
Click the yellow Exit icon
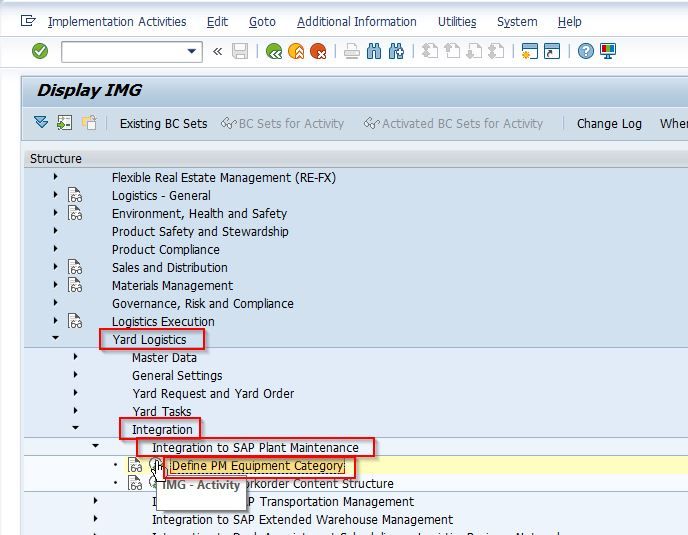pos(296,51)
